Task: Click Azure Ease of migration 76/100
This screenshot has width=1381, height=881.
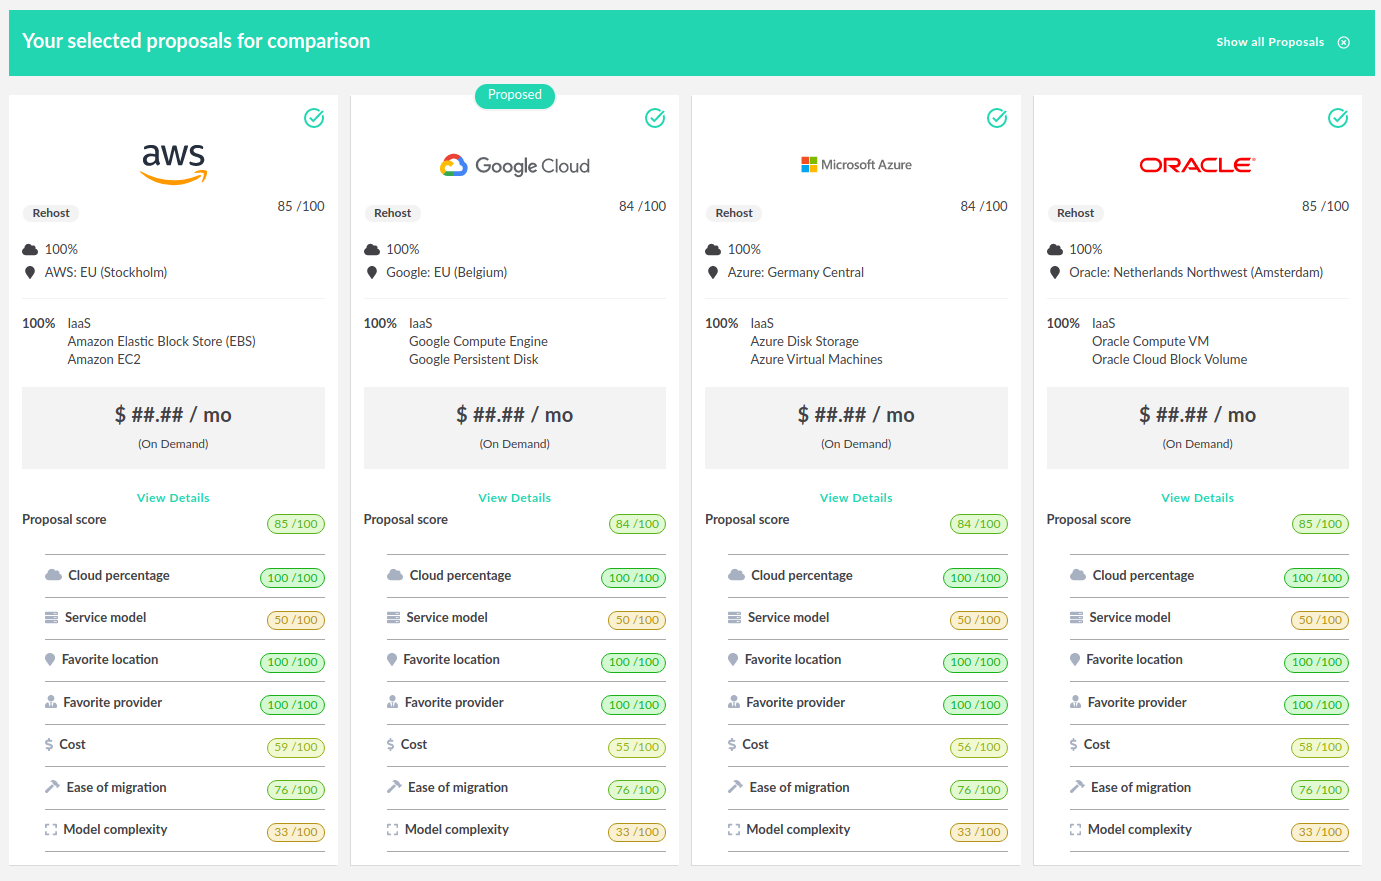Action: (979, 790)
